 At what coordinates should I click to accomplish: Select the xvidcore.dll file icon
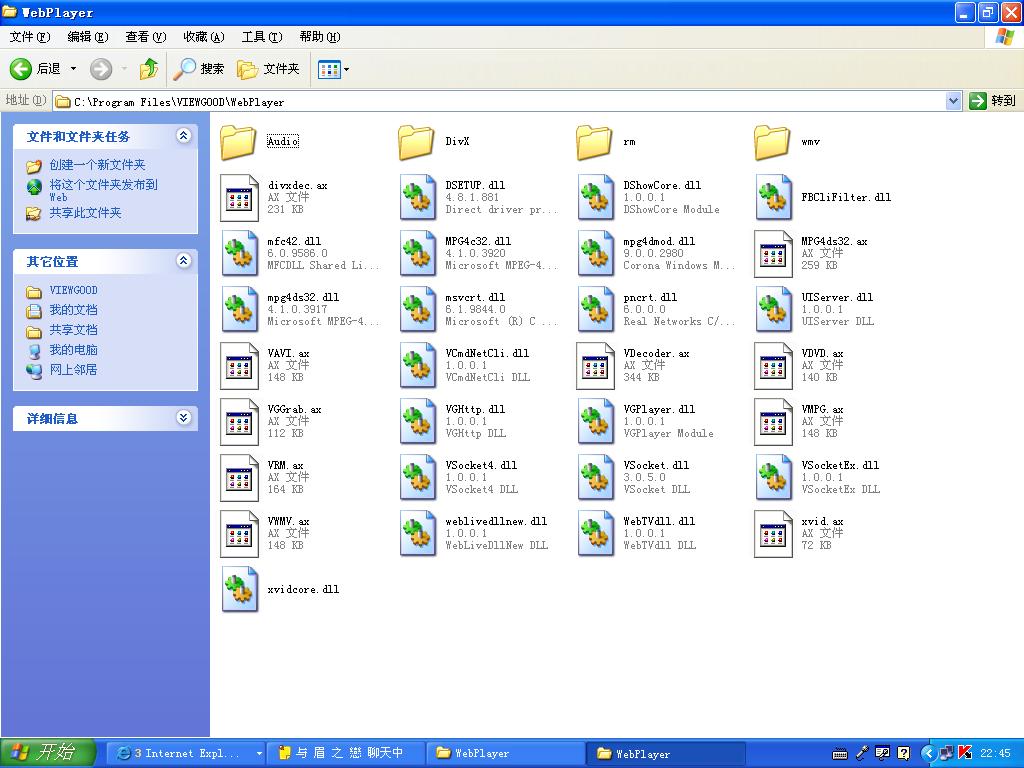tap(239, 590)
